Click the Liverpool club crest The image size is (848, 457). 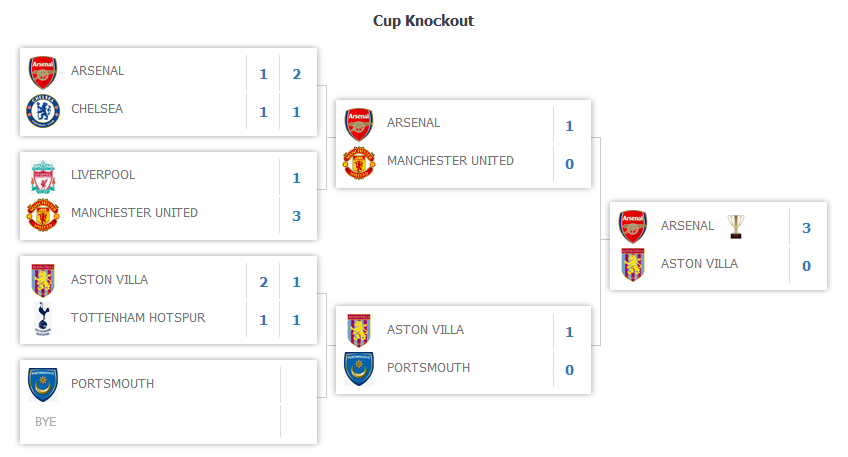coord(43,177)
